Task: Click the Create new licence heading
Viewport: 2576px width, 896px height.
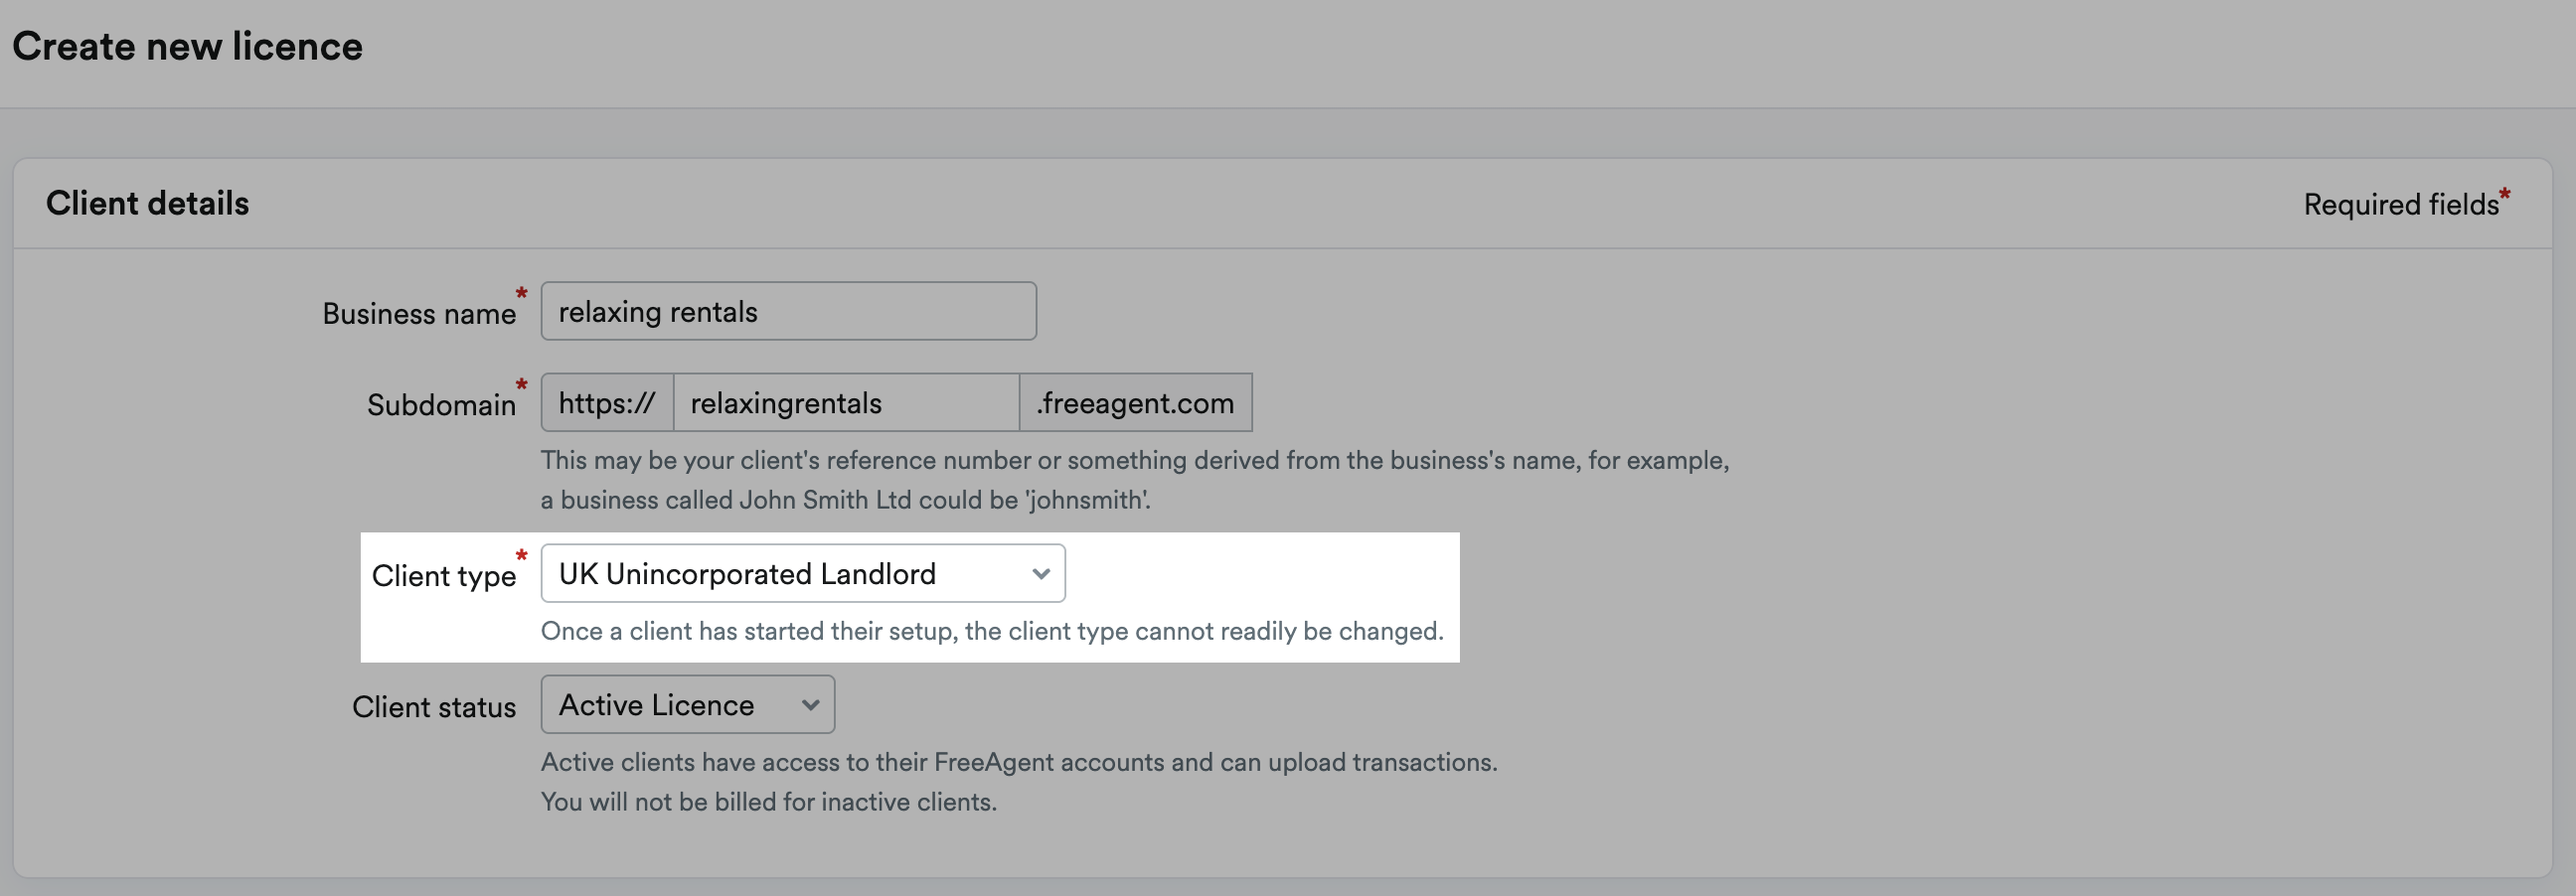Action: coord(187,46)
